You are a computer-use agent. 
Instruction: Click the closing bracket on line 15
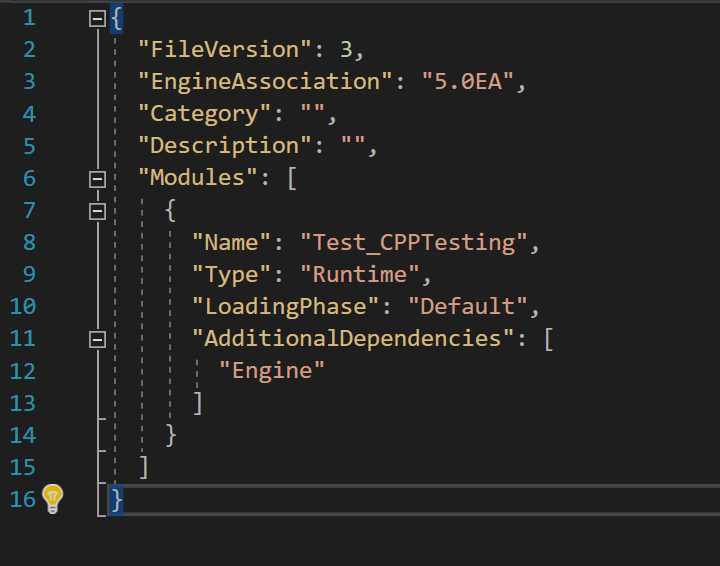point(144,467)
